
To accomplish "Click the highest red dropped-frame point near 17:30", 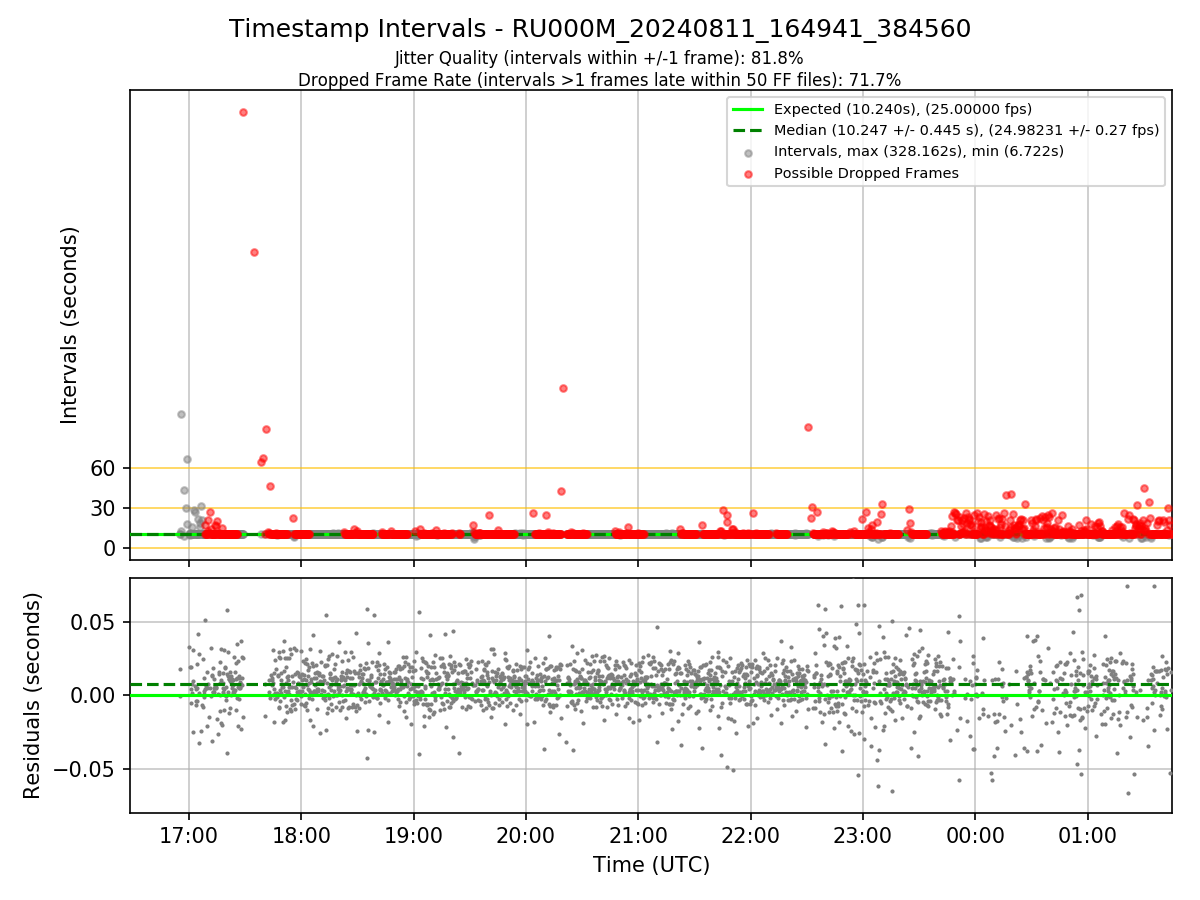I will tap(243, 112).
